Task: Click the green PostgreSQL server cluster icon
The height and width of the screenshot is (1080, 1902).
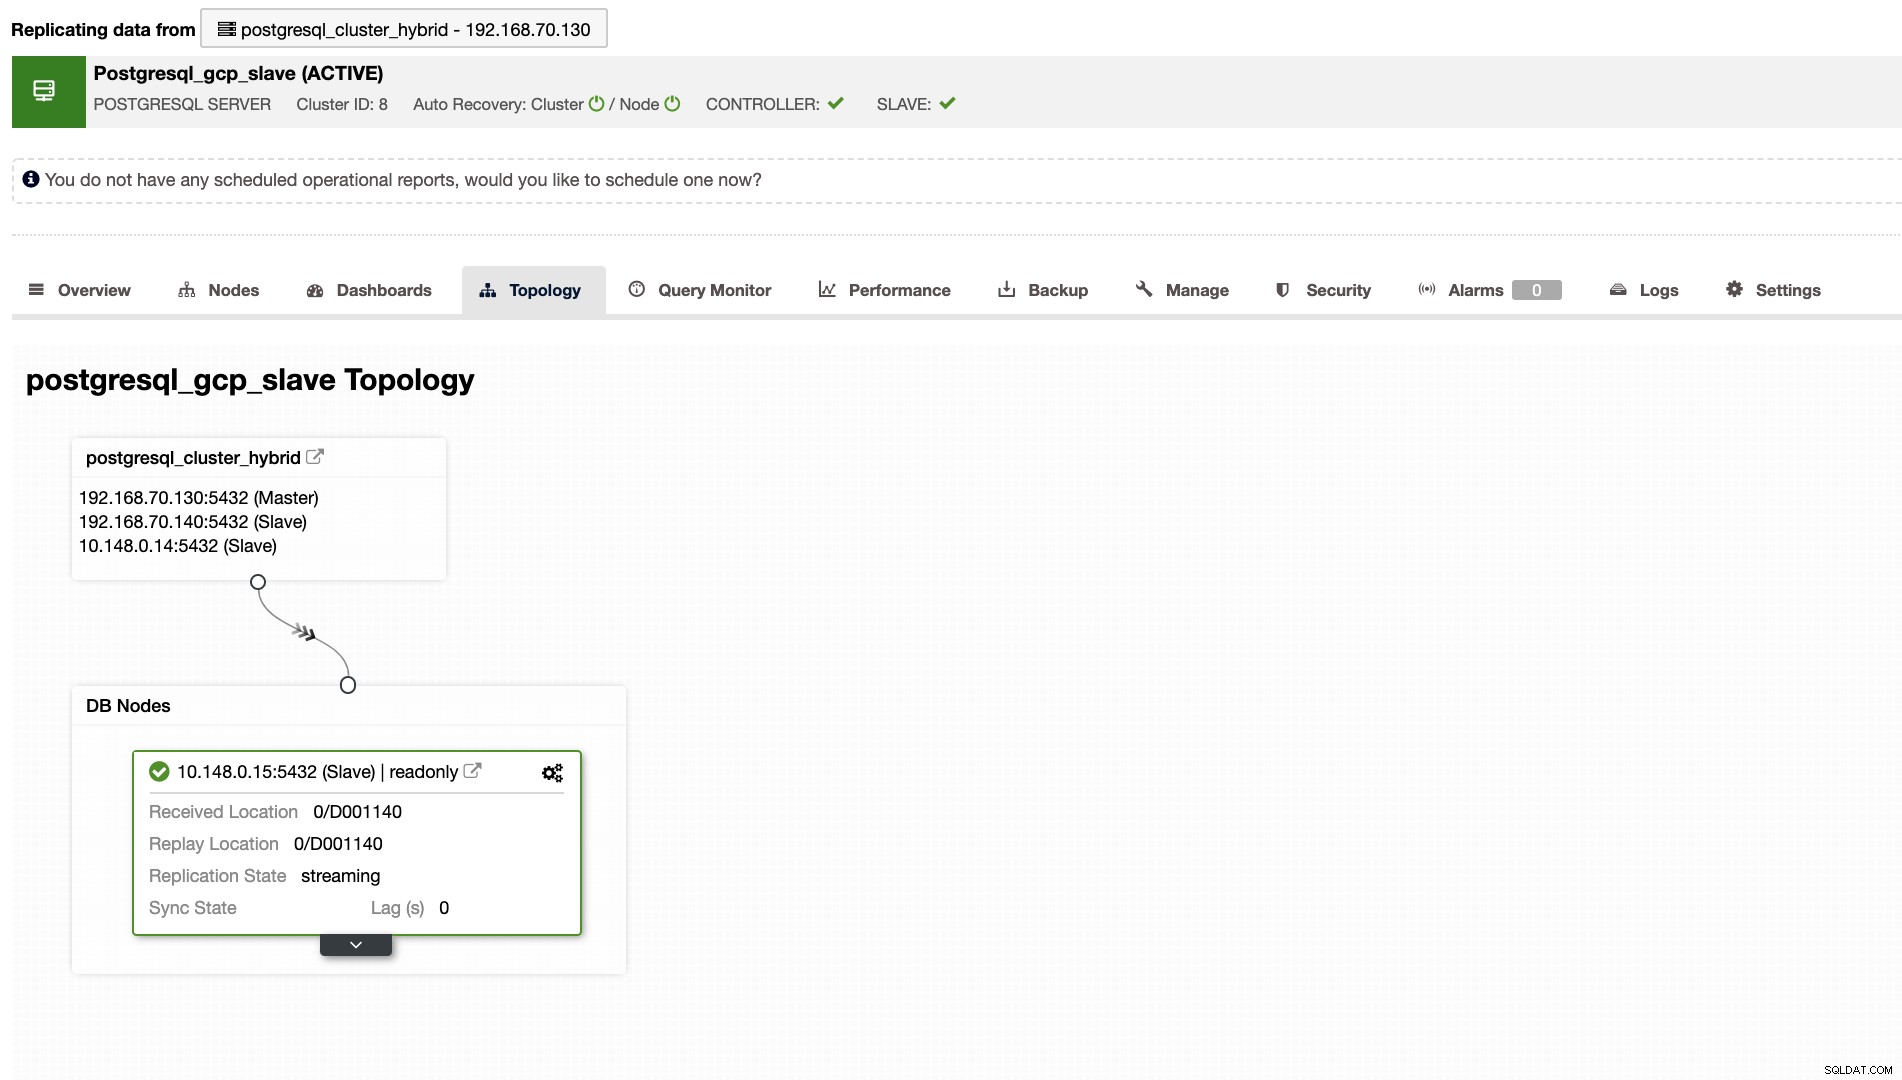Action: (x=48, y=91)
